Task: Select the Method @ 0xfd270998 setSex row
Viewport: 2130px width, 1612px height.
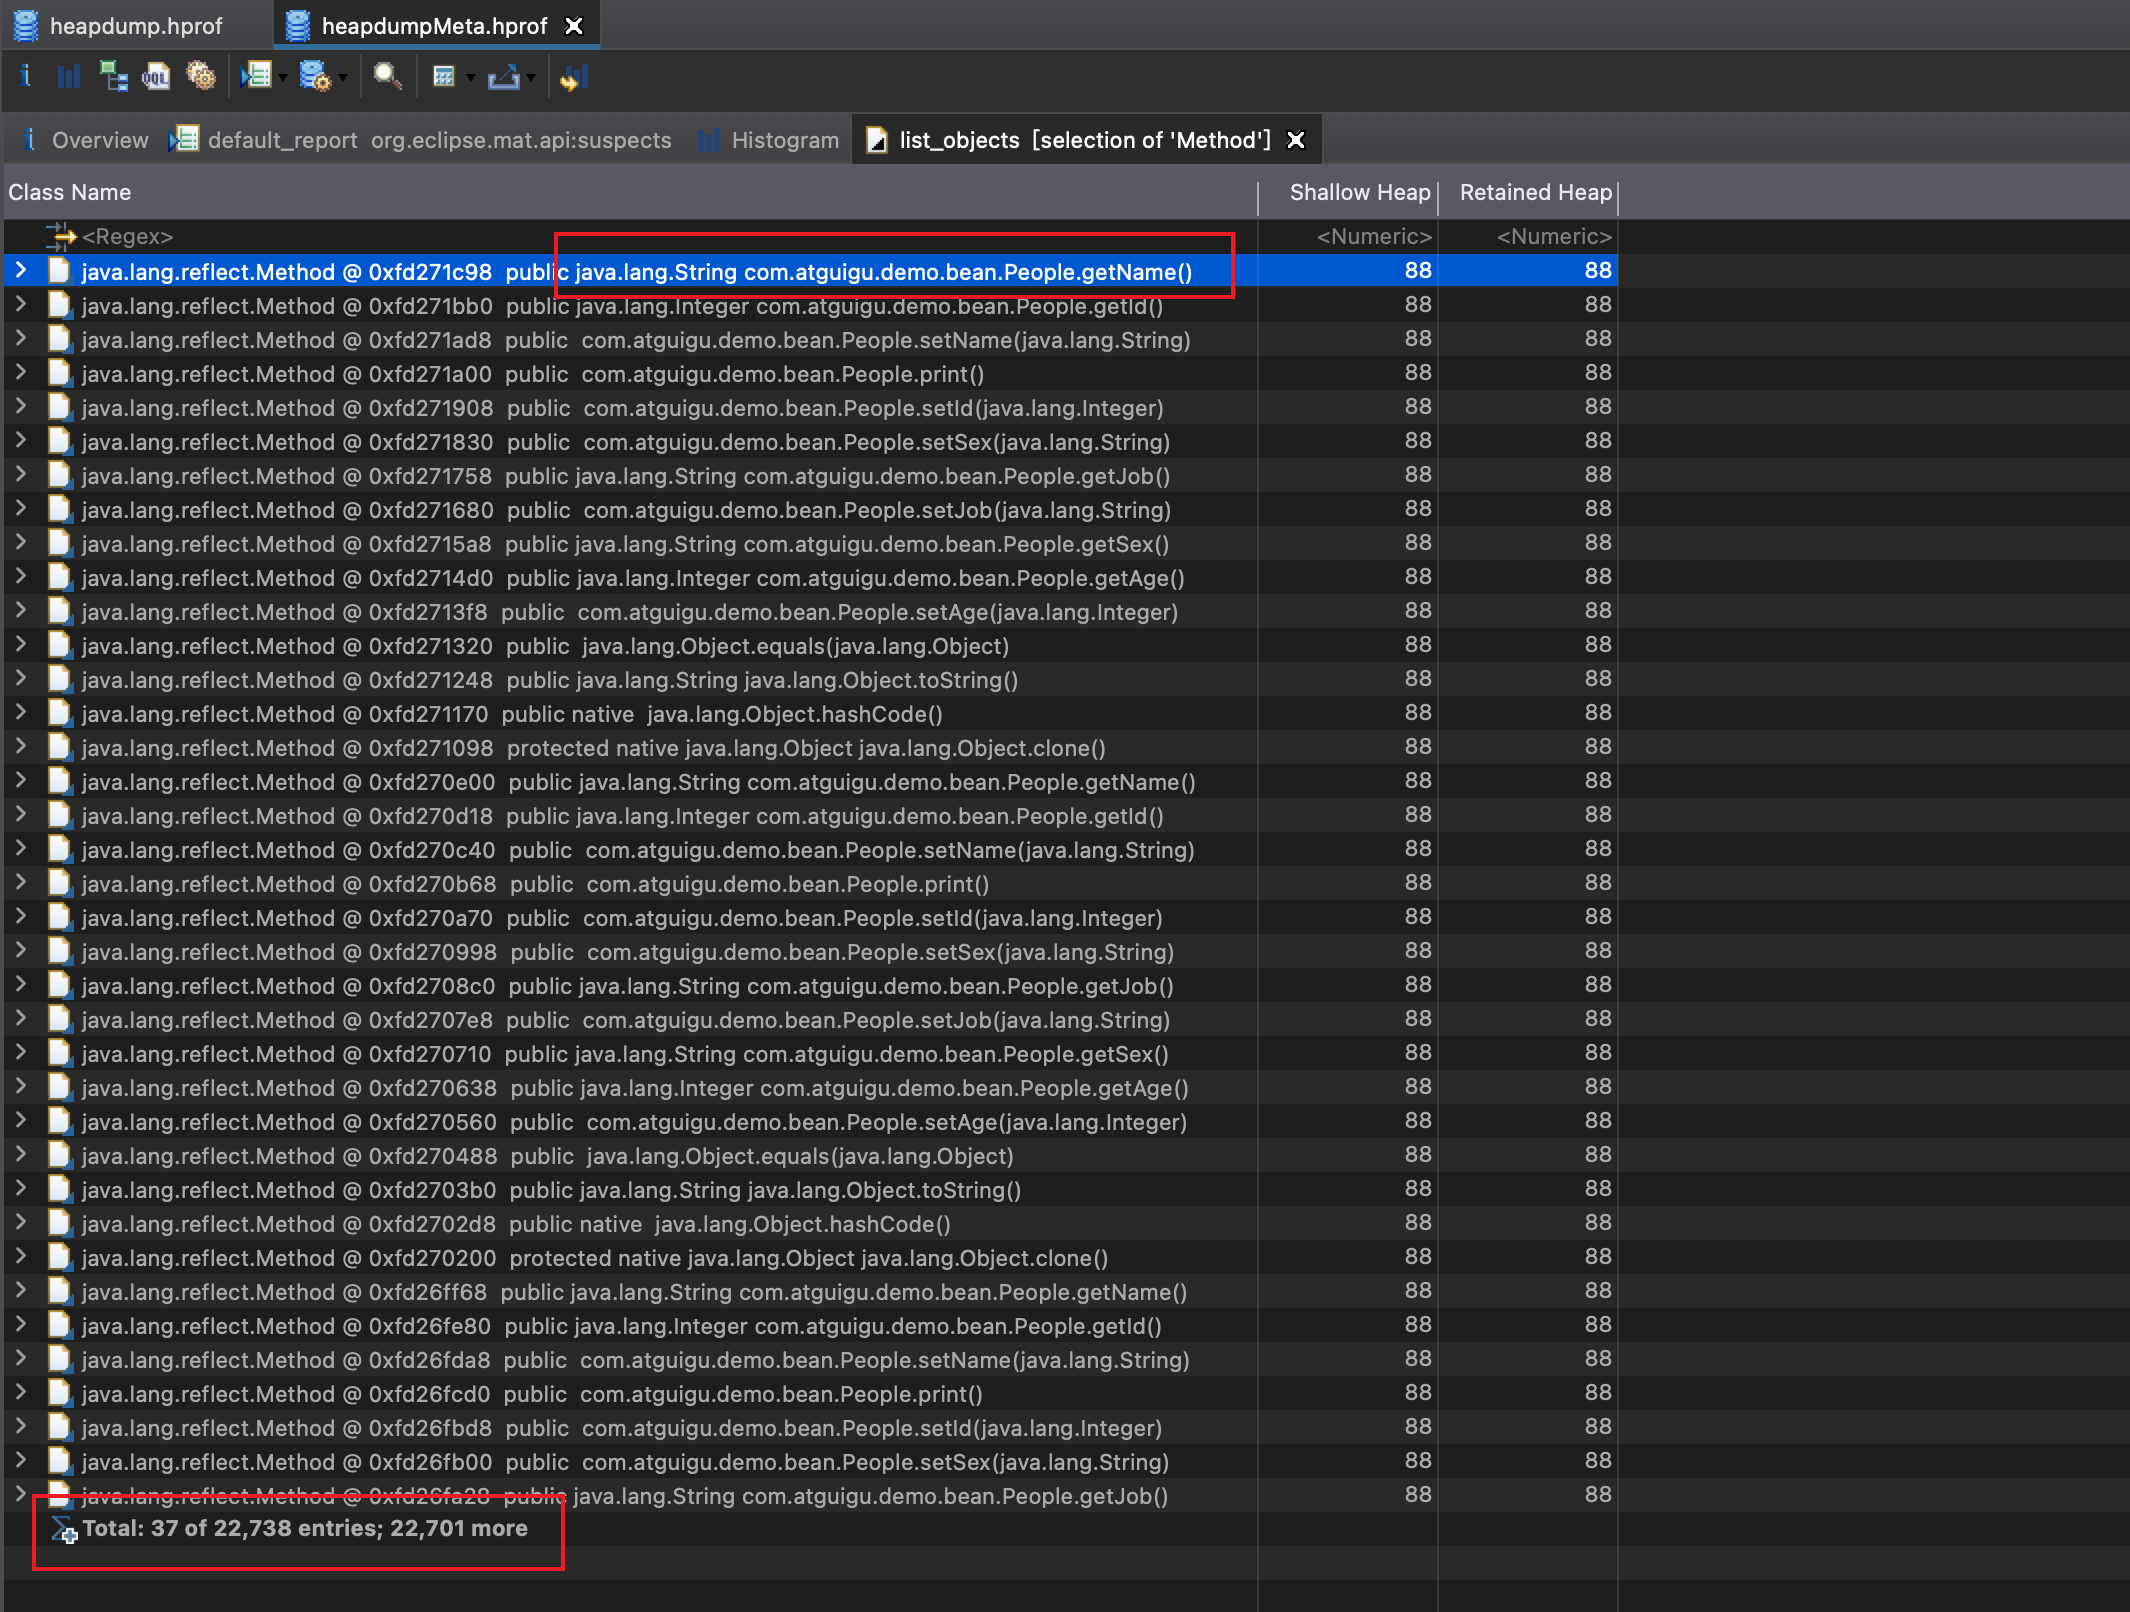Action: coord(810,952)
